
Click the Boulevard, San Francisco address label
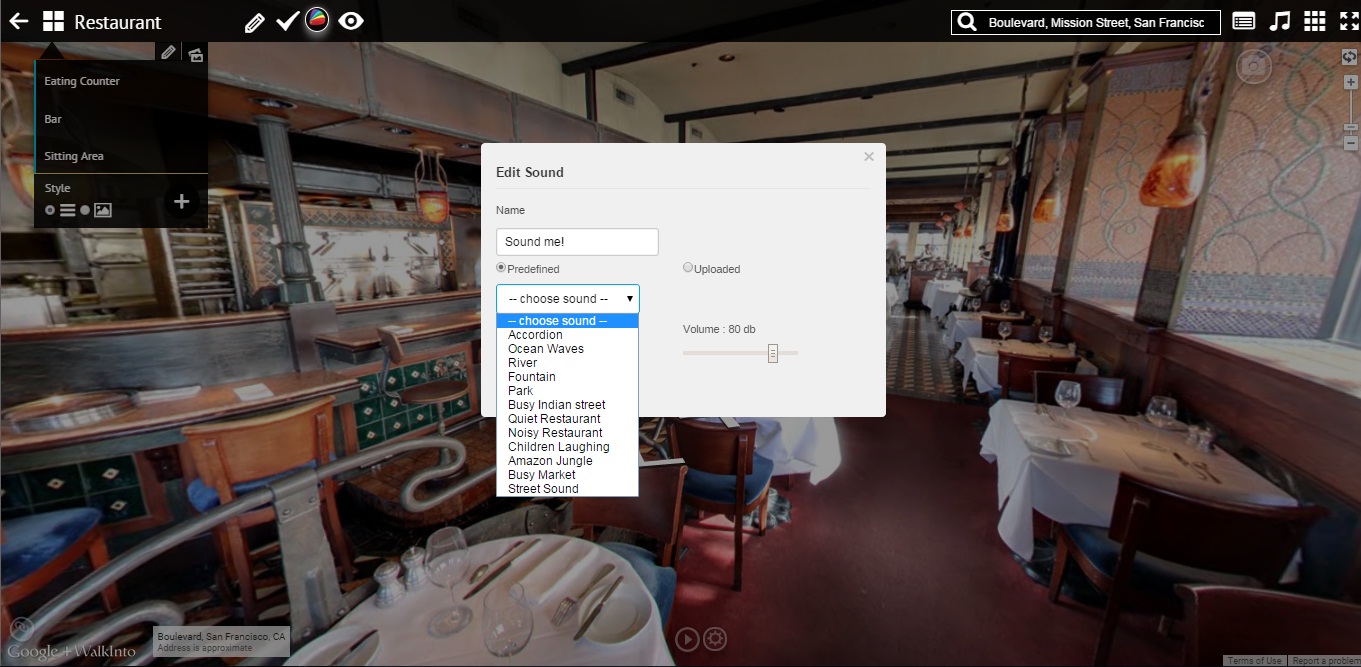click(221, 636)
